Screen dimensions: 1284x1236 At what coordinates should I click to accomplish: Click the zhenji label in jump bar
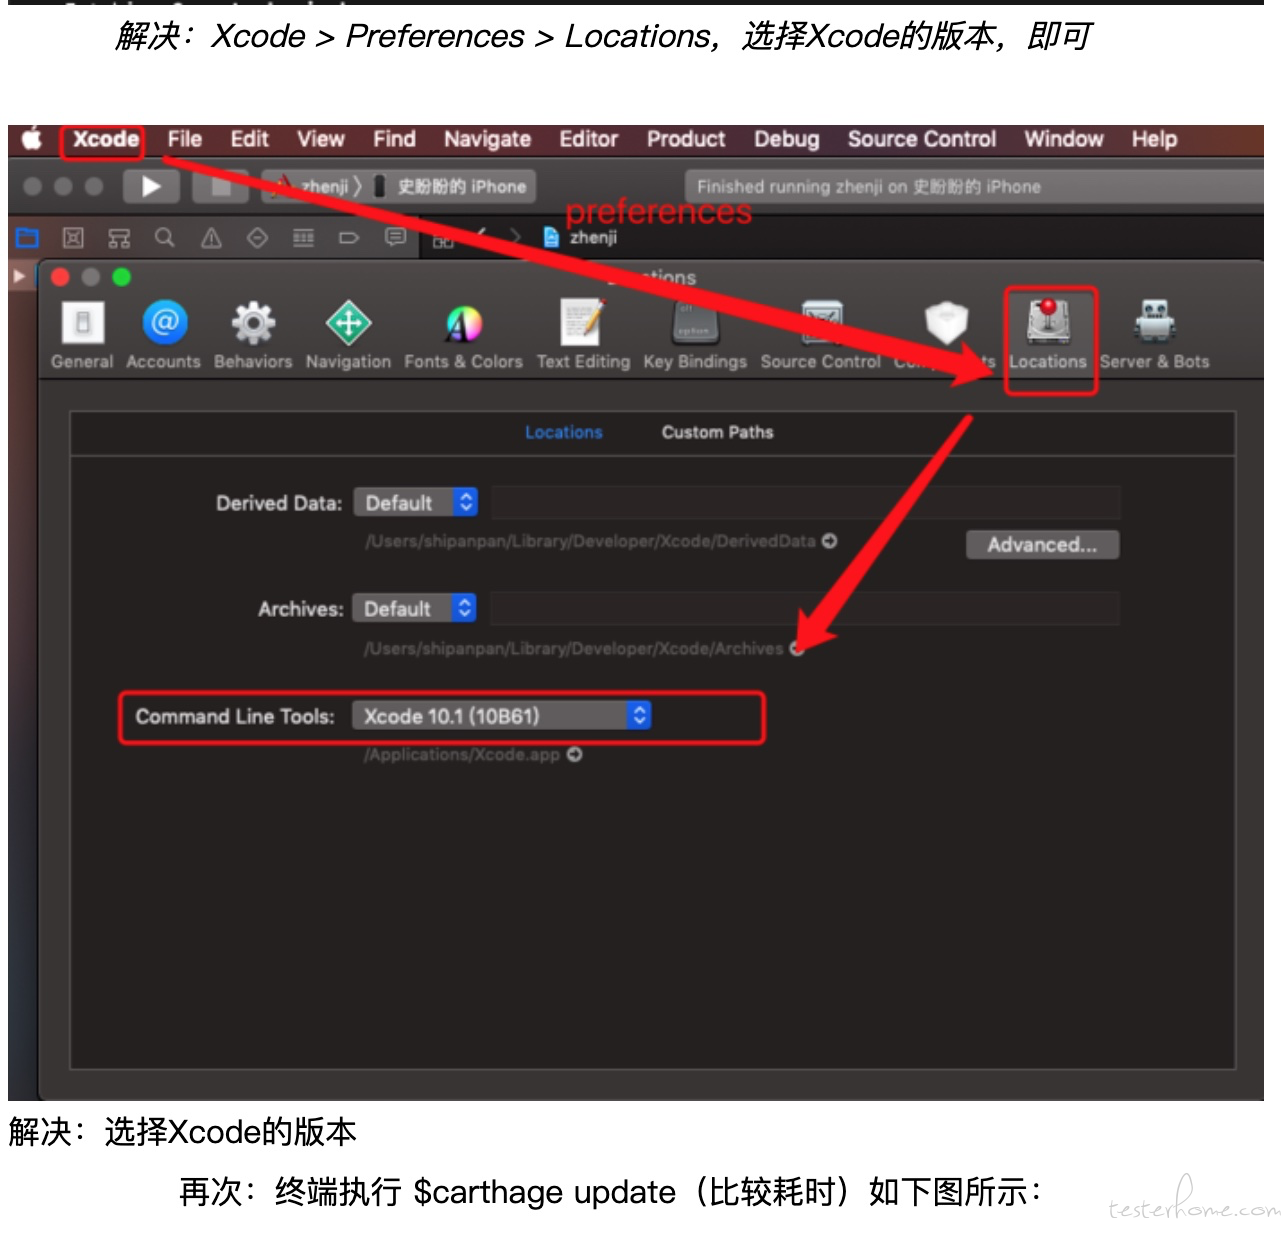(593, 237)
